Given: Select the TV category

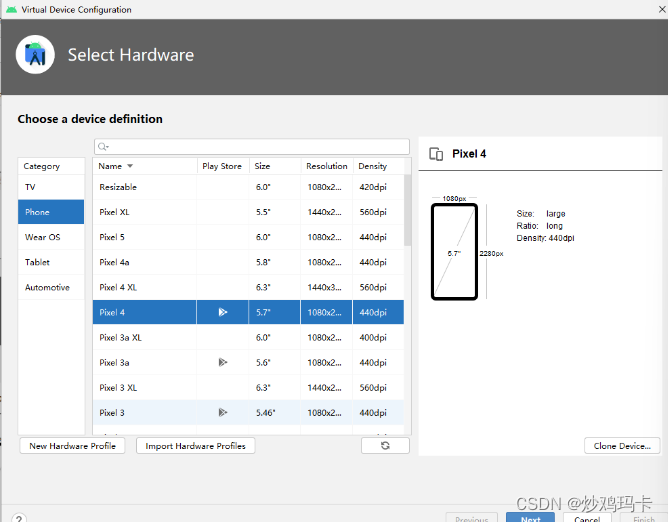Looking at the screenshot, I should tap(51, 187).
